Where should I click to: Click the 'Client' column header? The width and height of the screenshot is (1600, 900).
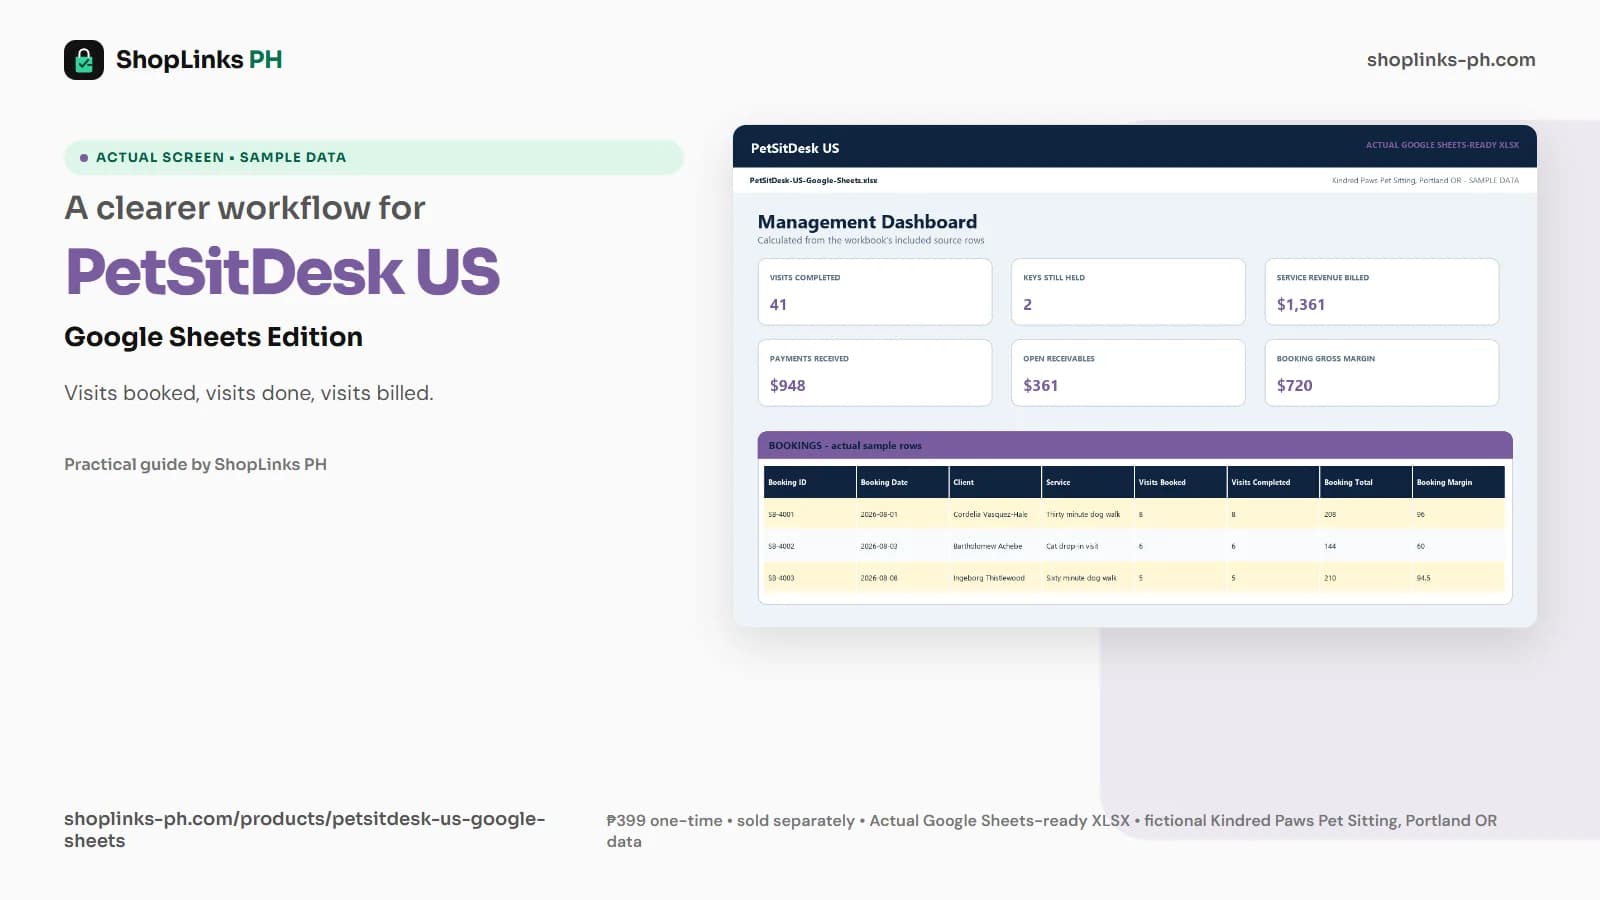(995, 482)
